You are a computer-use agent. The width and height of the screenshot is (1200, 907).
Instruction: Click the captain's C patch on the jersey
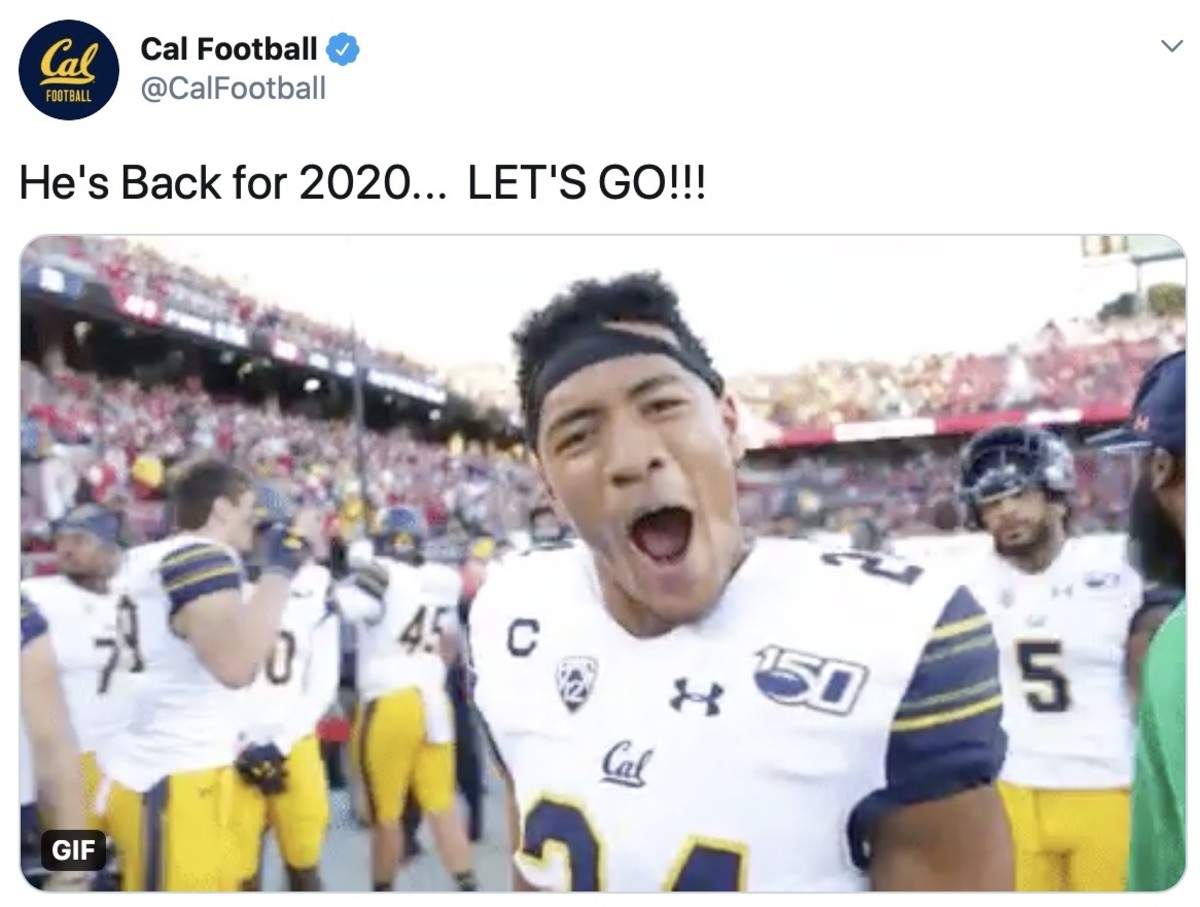tap(522, 637)
